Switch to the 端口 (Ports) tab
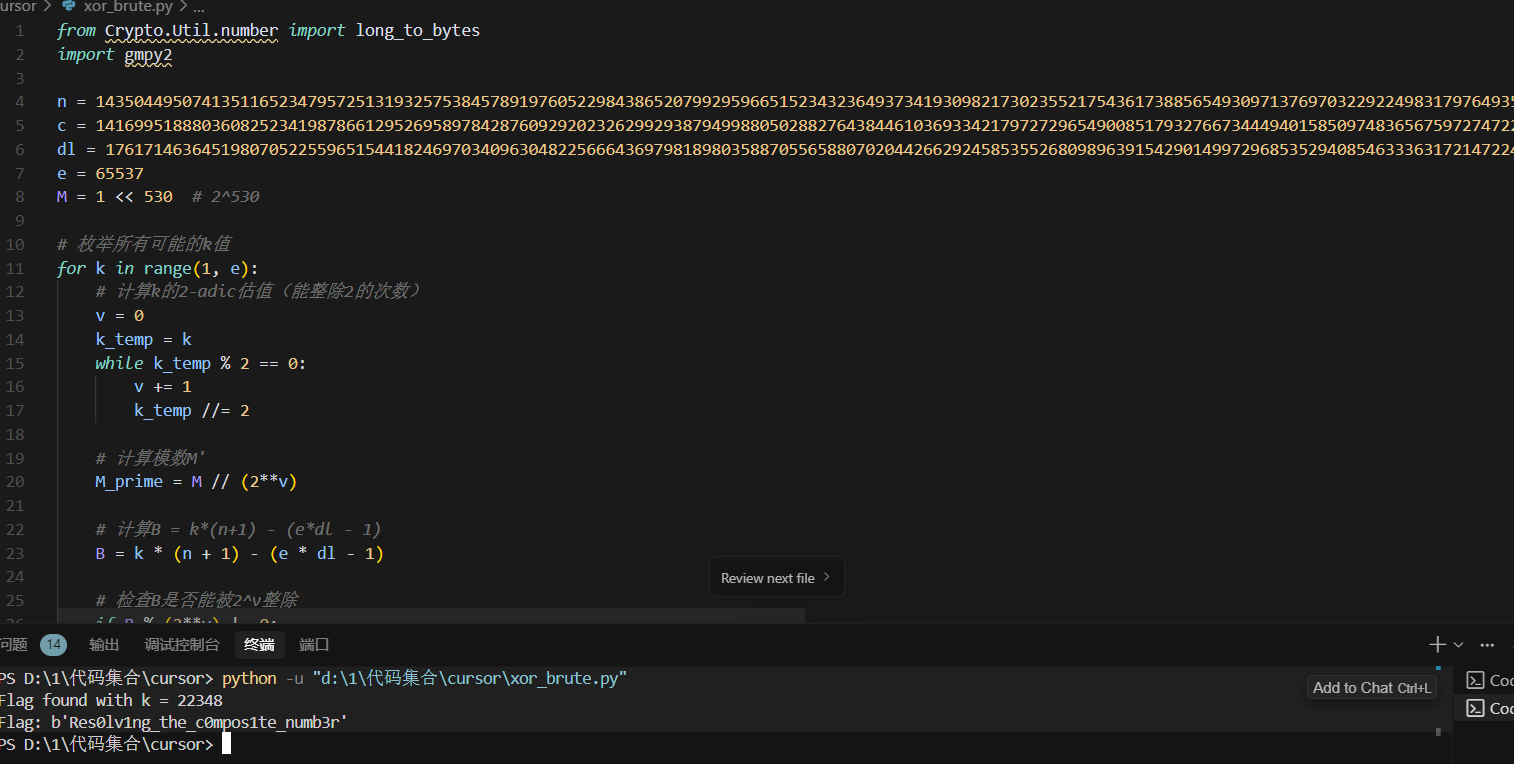Screen dimensions: 1514x764 point(314,645)
